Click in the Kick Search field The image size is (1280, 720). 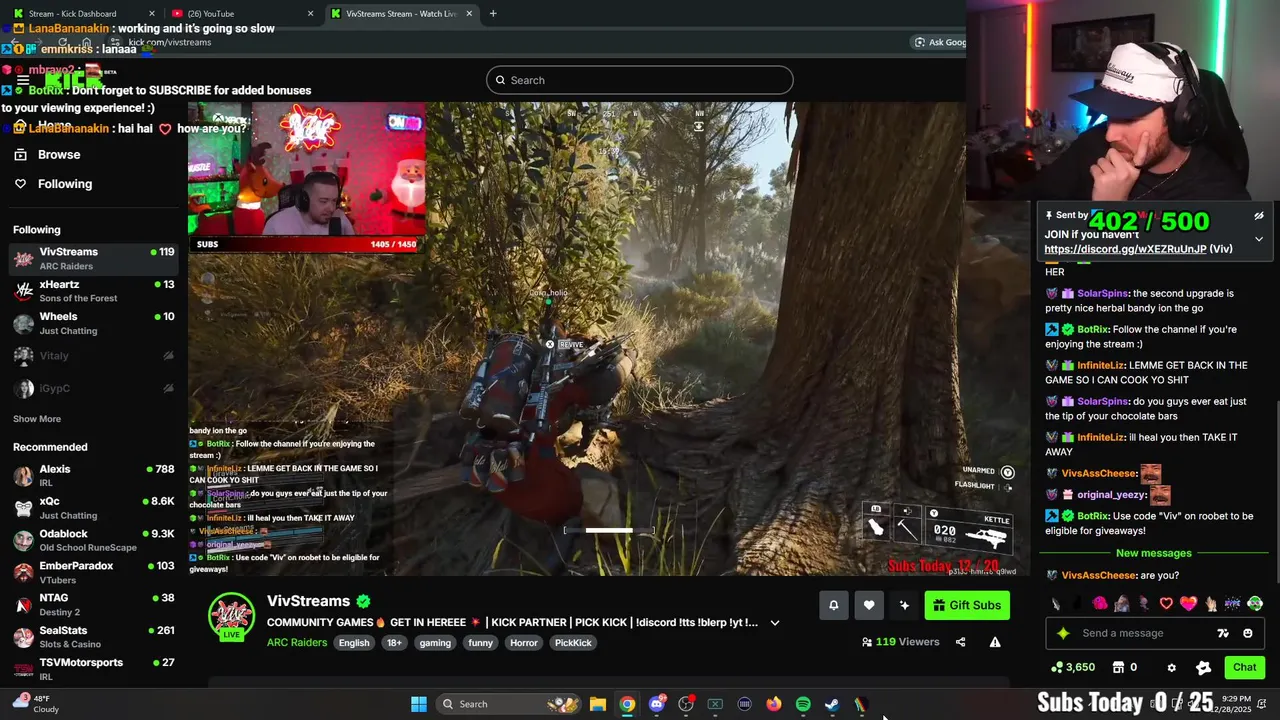[x=640, y=80]
